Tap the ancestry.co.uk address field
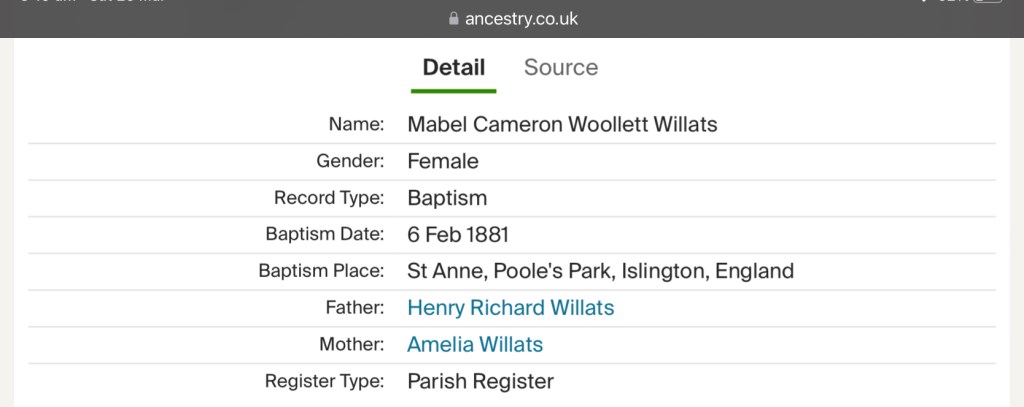Screen dimensions: 1024x407 coord(521,19)
